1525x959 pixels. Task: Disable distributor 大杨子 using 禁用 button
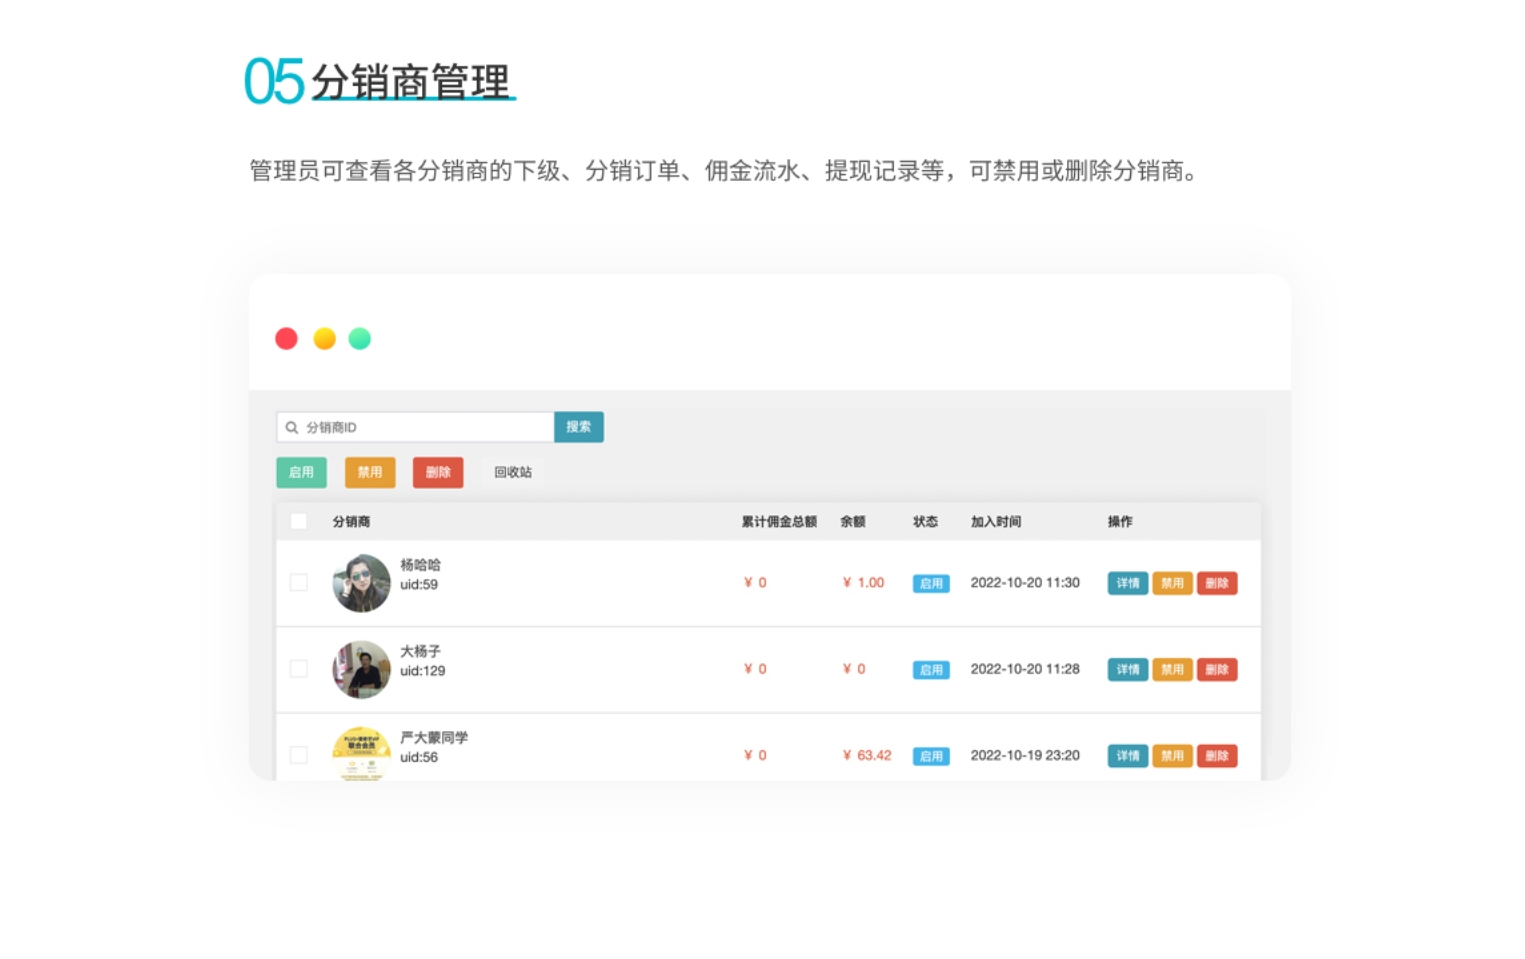tap(1172, 669)
